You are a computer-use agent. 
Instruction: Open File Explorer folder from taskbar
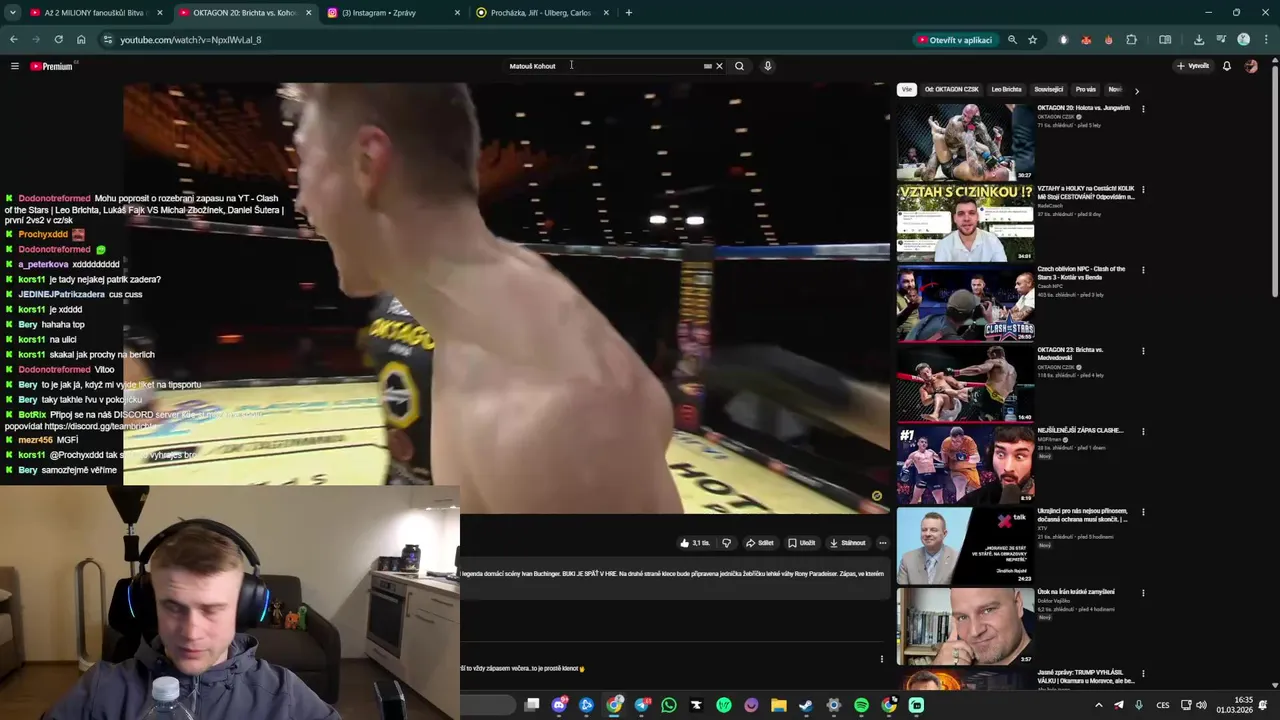[779, 705]
